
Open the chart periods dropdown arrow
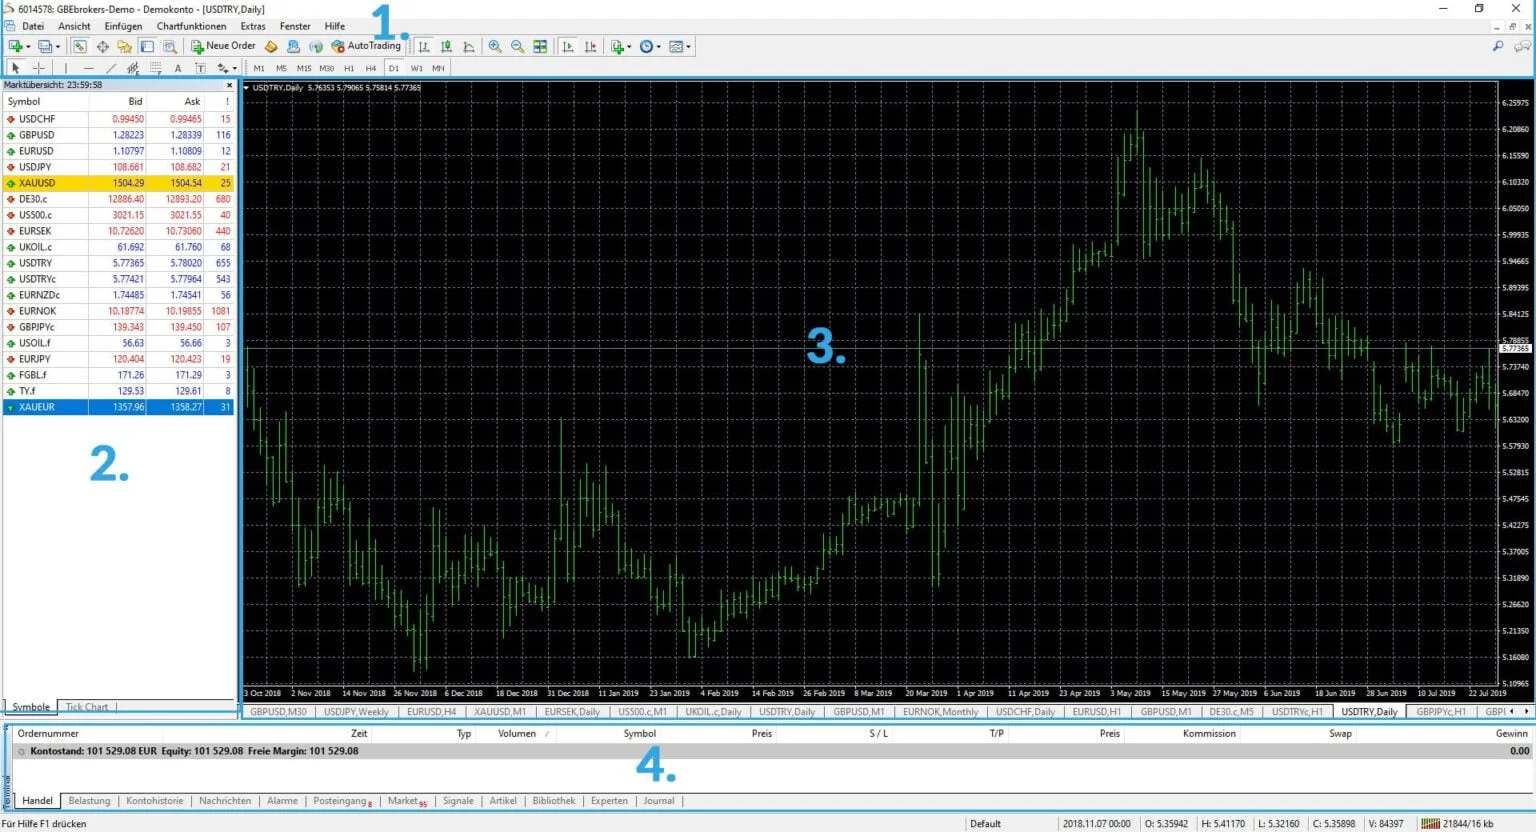pos(659,46)
